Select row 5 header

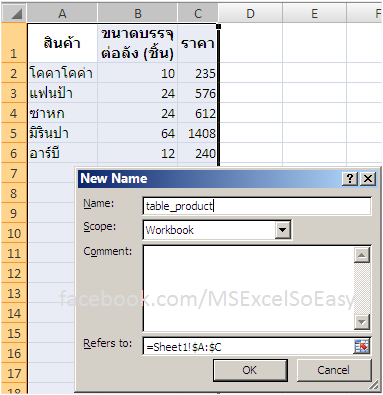click(14, 133)
